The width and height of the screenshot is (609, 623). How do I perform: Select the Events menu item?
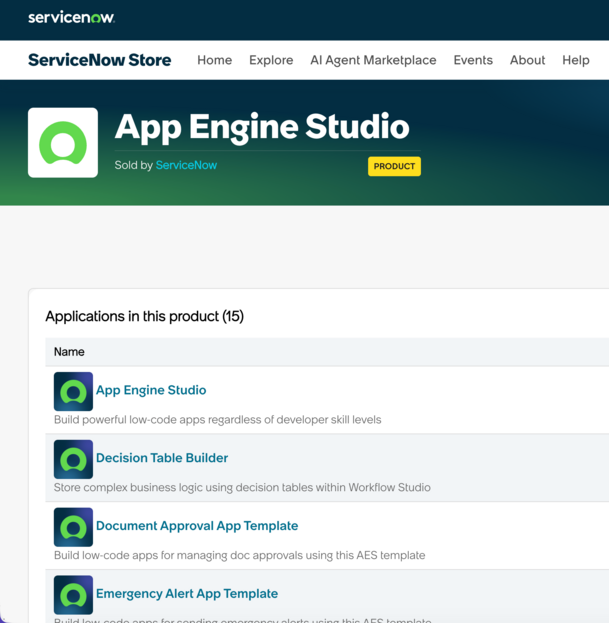473,60
